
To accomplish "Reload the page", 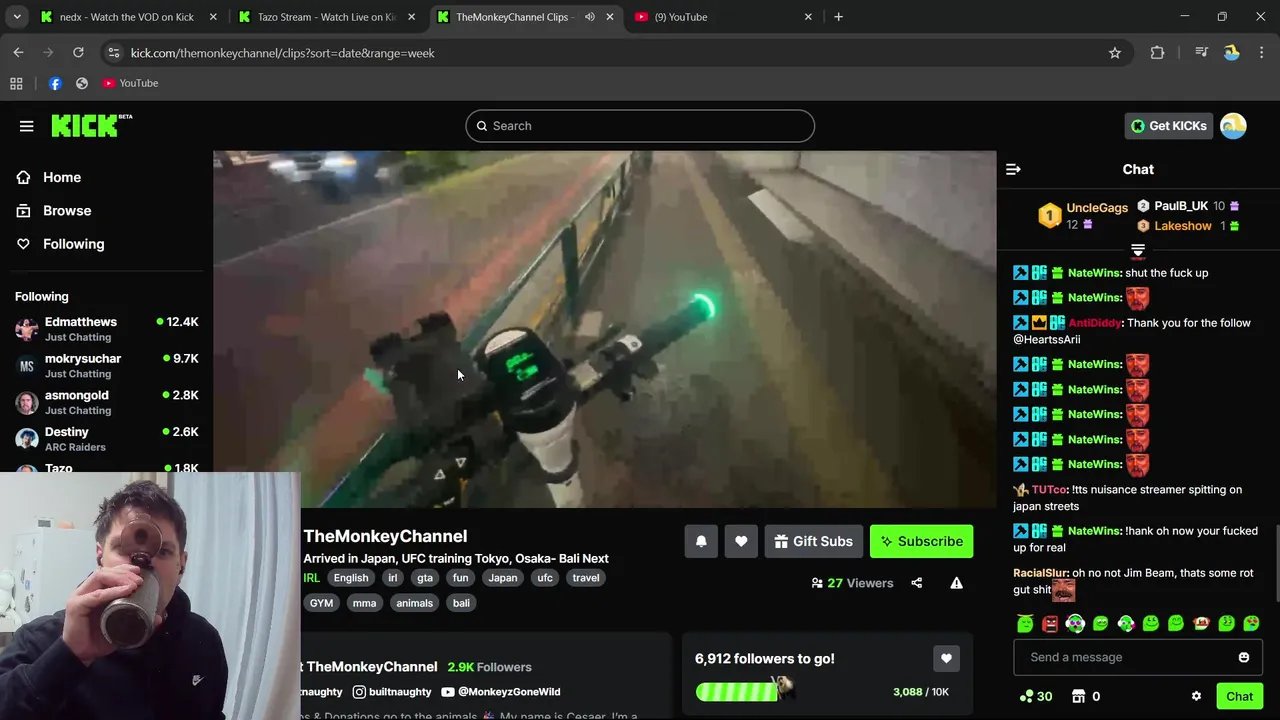I will click(x=78, y=53).
